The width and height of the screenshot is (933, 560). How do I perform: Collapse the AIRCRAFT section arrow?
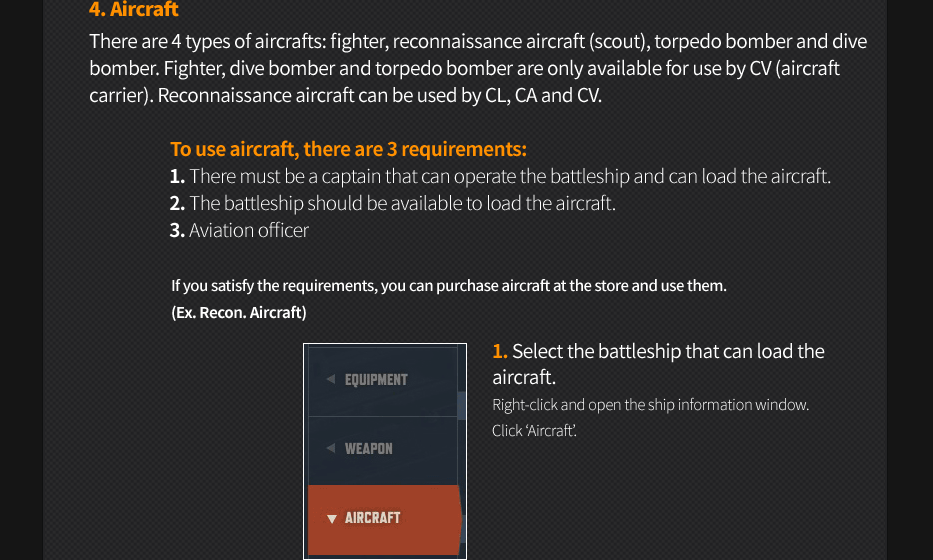(x=332, y=518)
